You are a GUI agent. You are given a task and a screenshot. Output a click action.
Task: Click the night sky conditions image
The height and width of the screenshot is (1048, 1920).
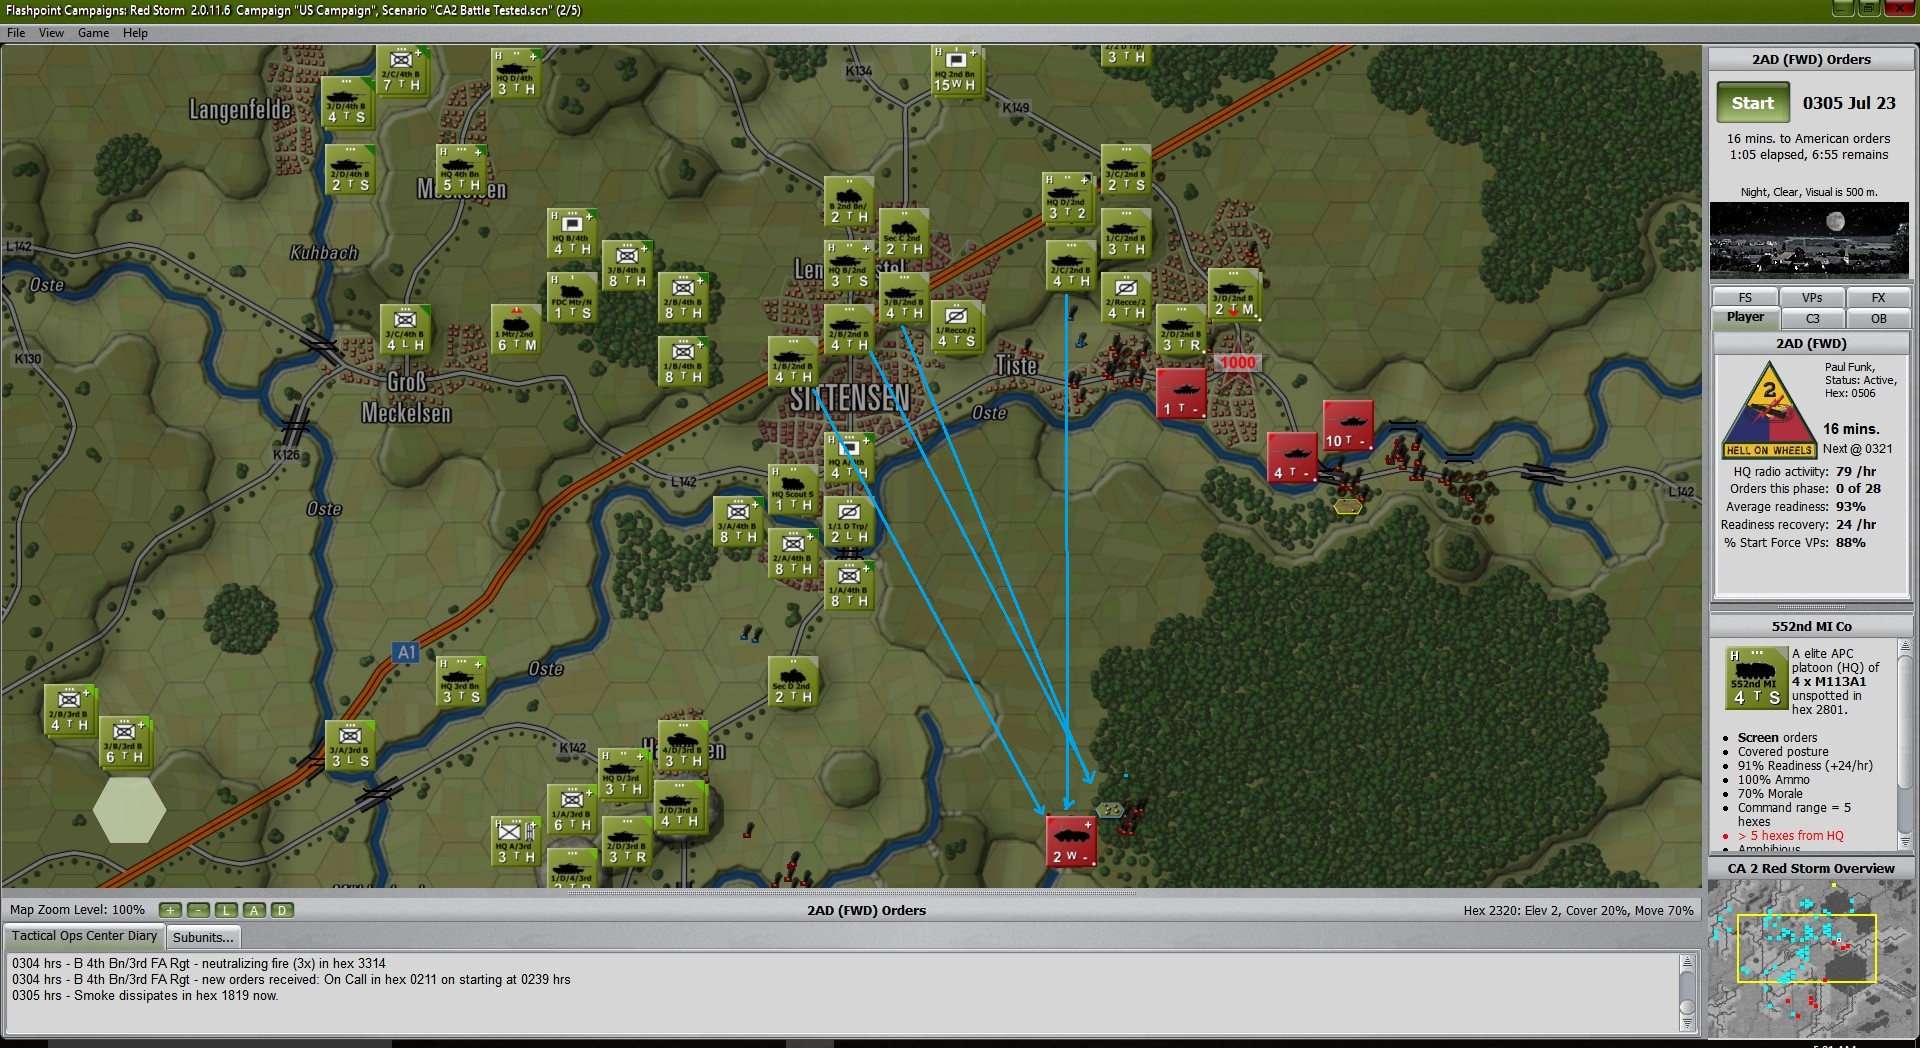(1809, 240)
